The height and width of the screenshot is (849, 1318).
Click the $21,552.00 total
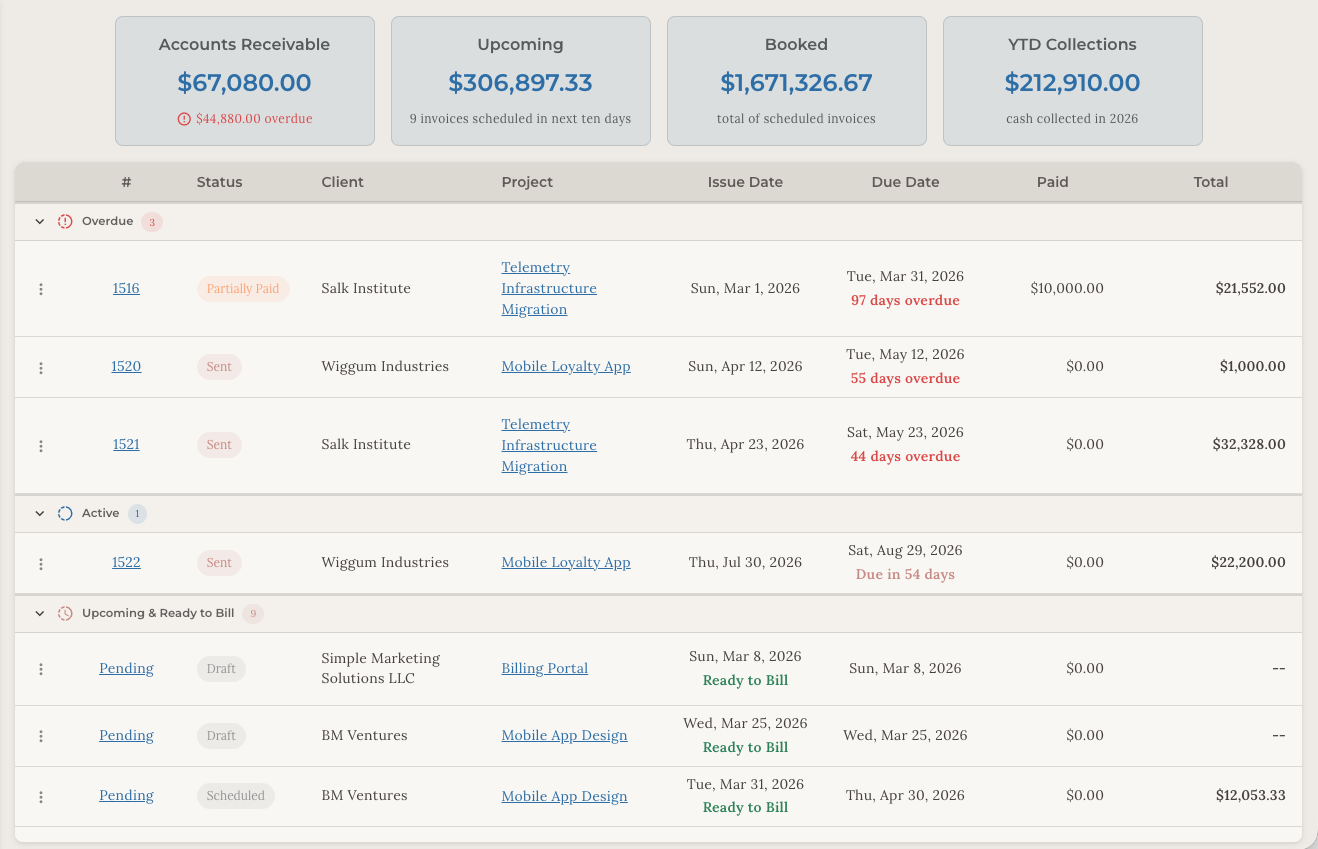1250,288
